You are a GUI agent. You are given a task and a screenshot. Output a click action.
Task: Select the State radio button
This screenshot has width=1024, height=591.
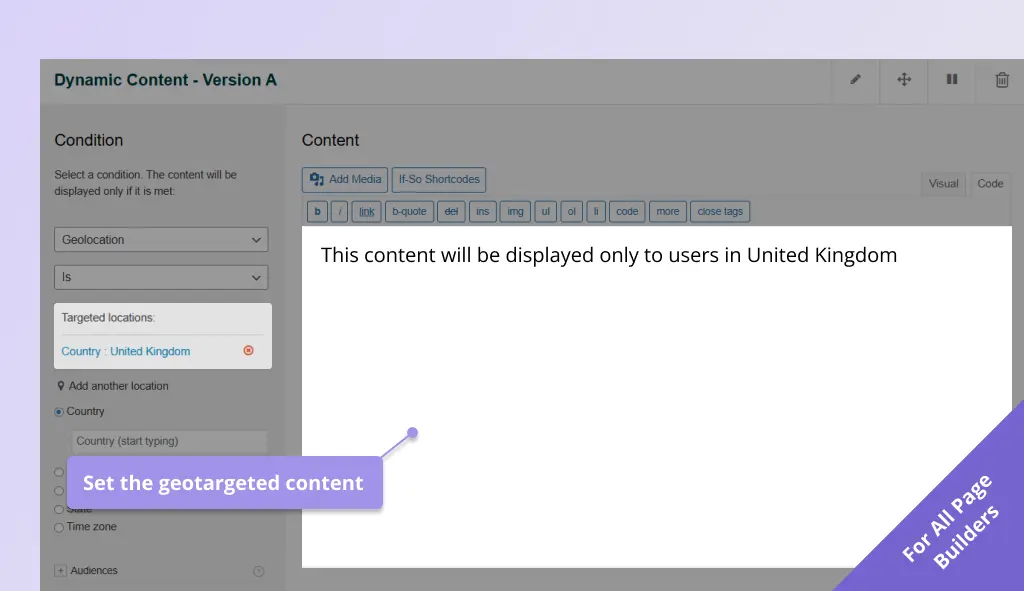(59, 509)
